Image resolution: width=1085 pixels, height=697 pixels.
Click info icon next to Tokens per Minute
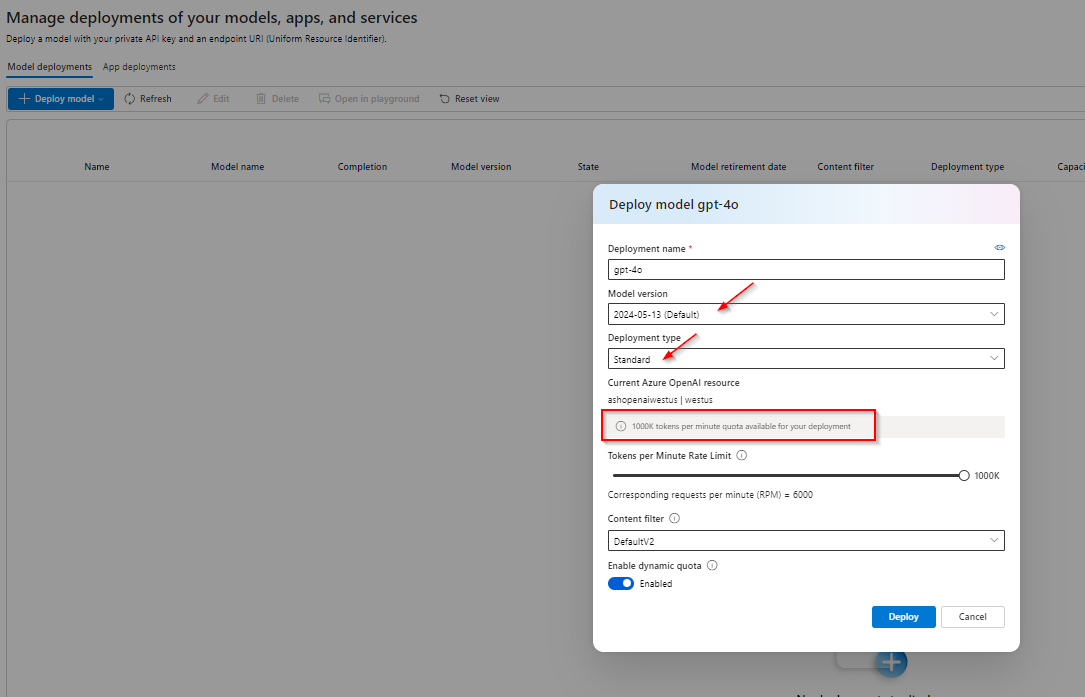[742, 455]
